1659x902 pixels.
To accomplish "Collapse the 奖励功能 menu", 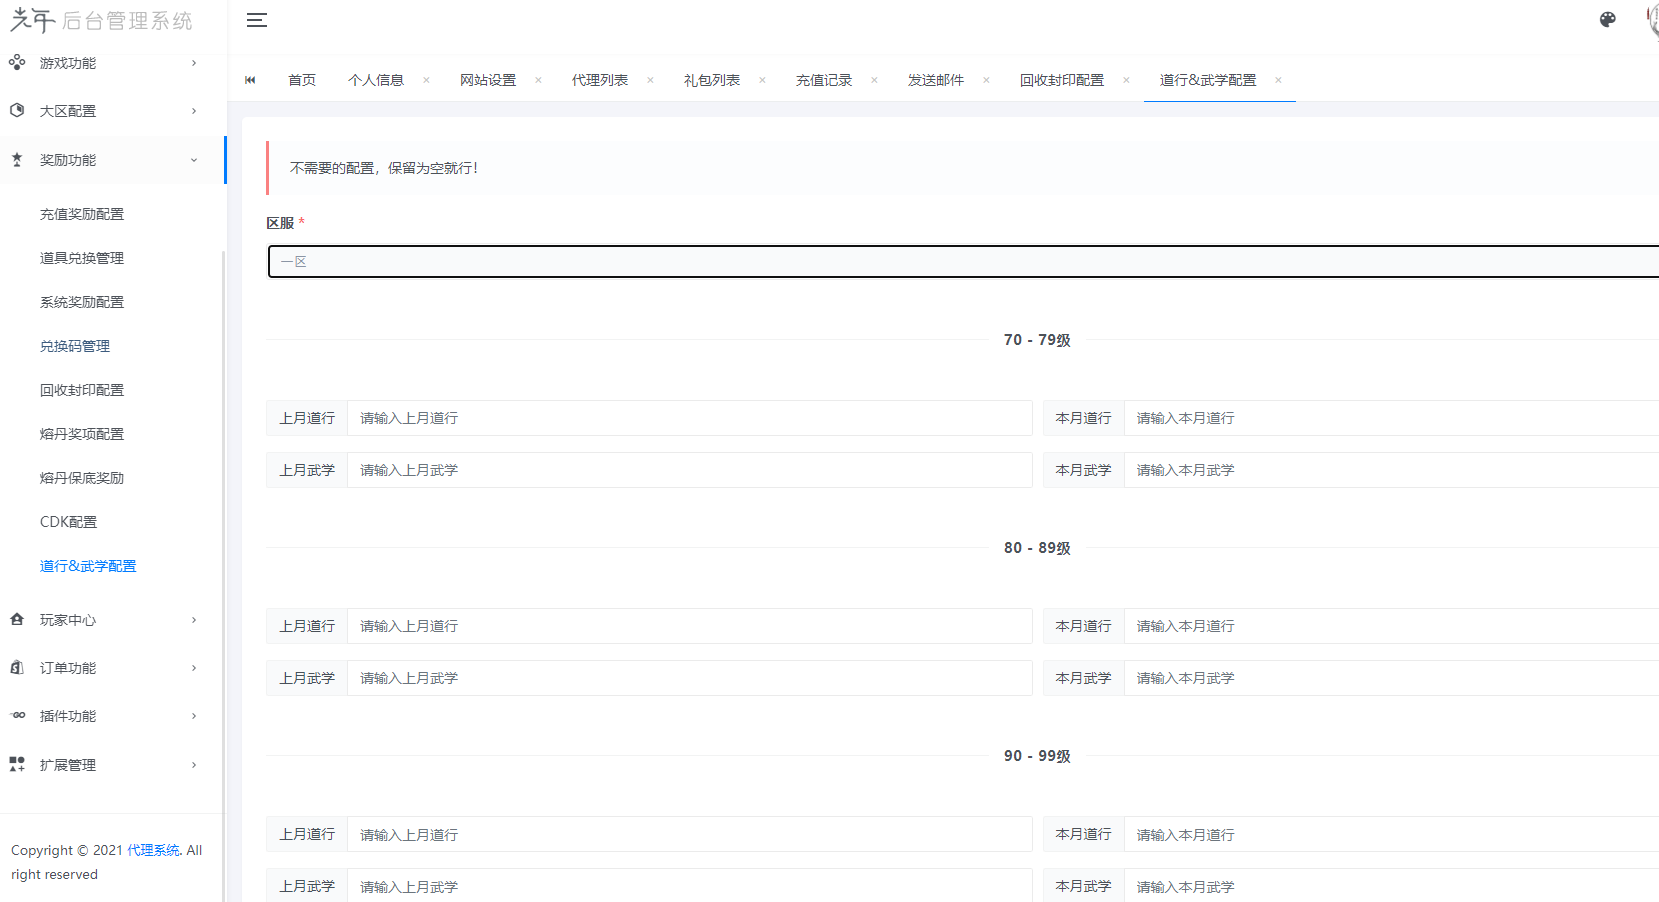I will (110, 160).
